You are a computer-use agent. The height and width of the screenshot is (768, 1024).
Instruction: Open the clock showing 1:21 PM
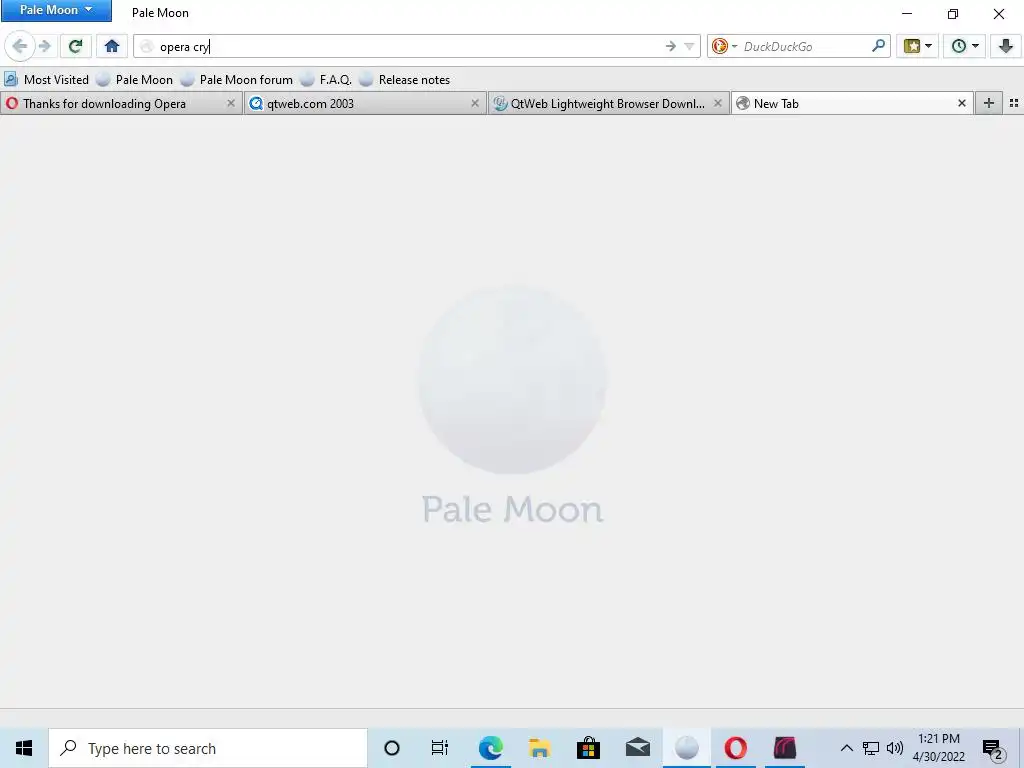click(938, 748)
